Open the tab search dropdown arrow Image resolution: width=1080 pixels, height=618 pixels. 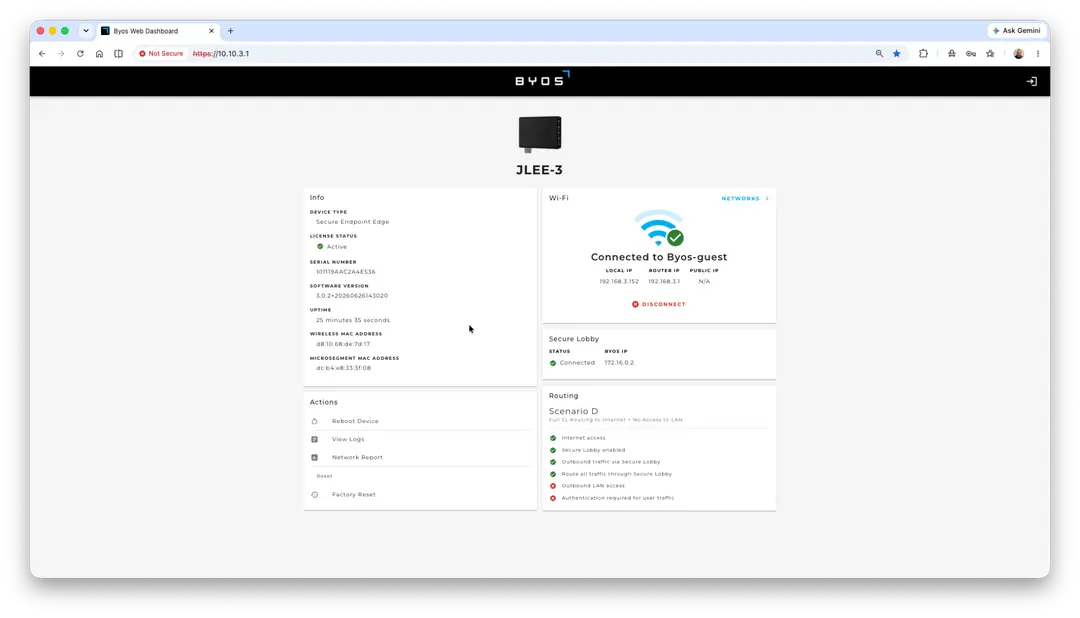click(x=86, y=31)
